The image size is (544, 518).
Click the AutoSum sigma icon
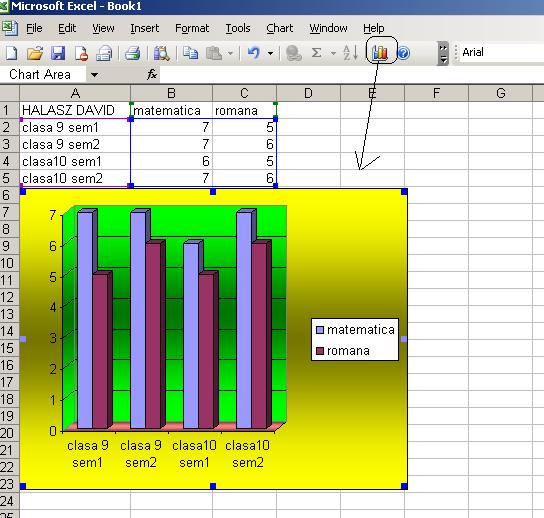(x=316, y=53)
